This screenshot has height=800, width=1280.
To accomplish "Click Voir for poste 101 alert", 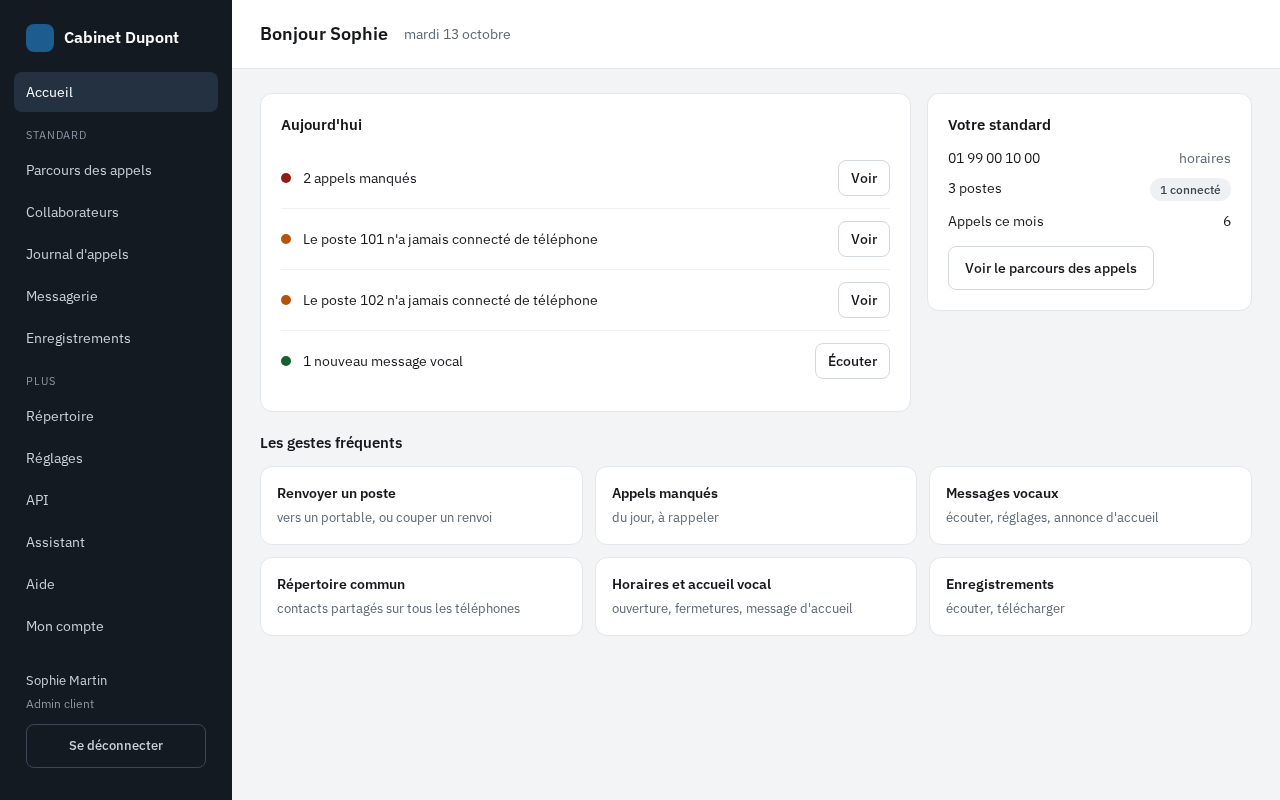I will tap(864, 239).
